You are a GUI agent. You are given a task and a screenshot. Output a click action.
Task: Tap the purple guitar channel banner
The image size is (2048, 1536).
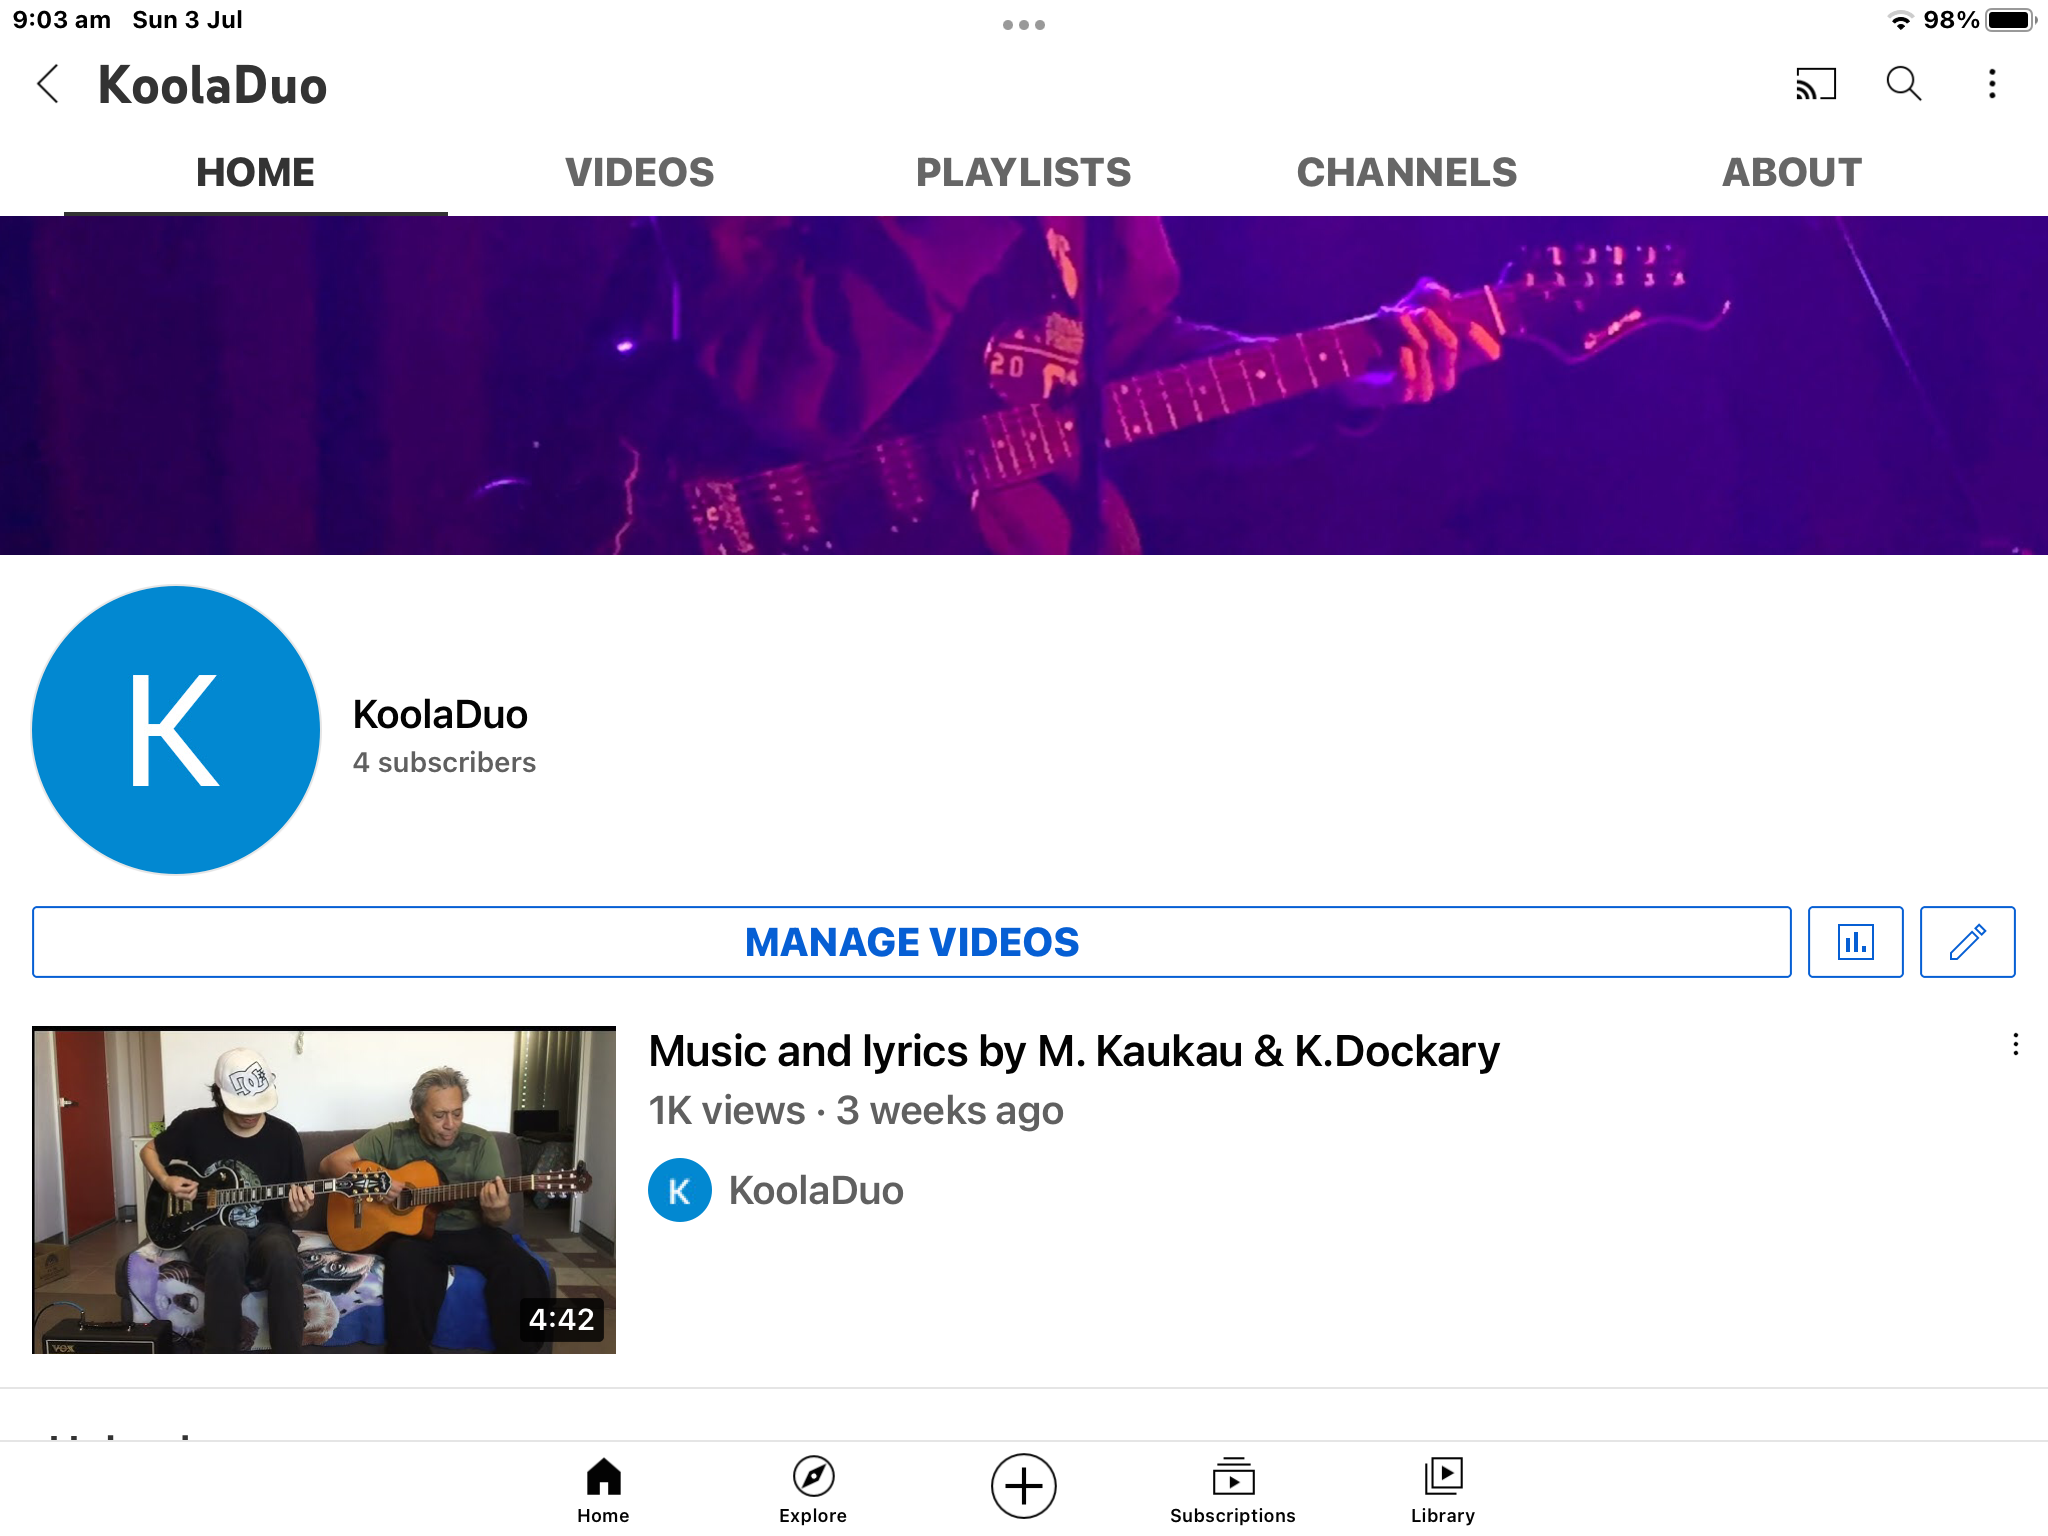click(1024, 385)
